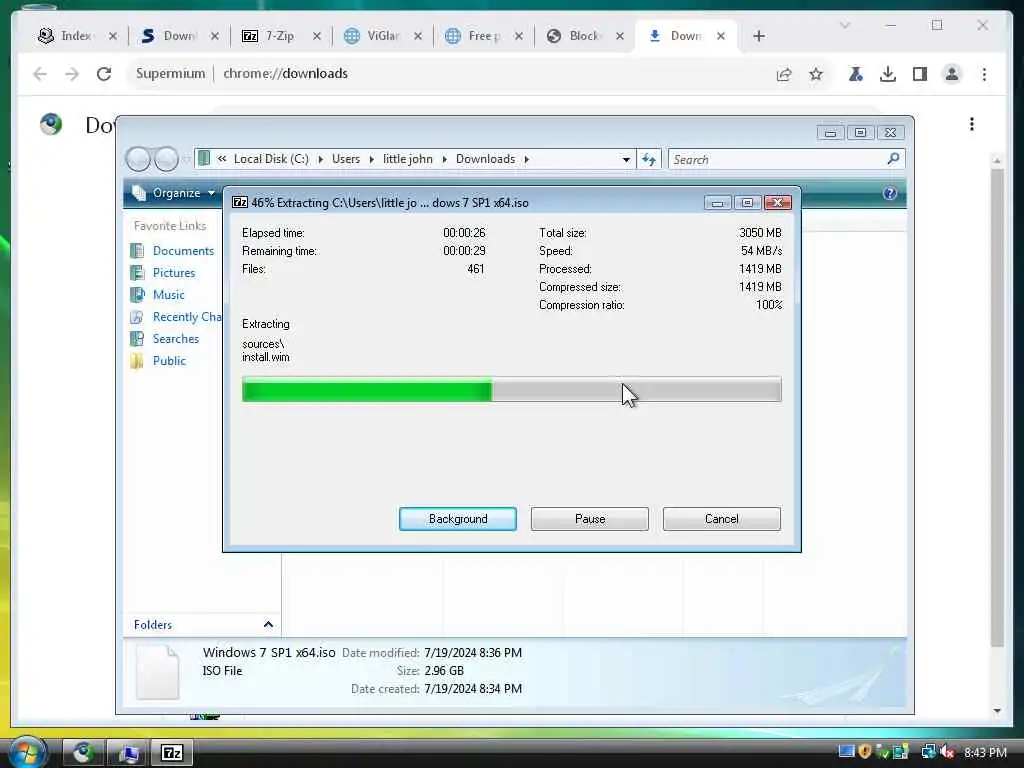Click browser forward arrow
Viewport: 1024px width, 768px height.
coord(72,74)
